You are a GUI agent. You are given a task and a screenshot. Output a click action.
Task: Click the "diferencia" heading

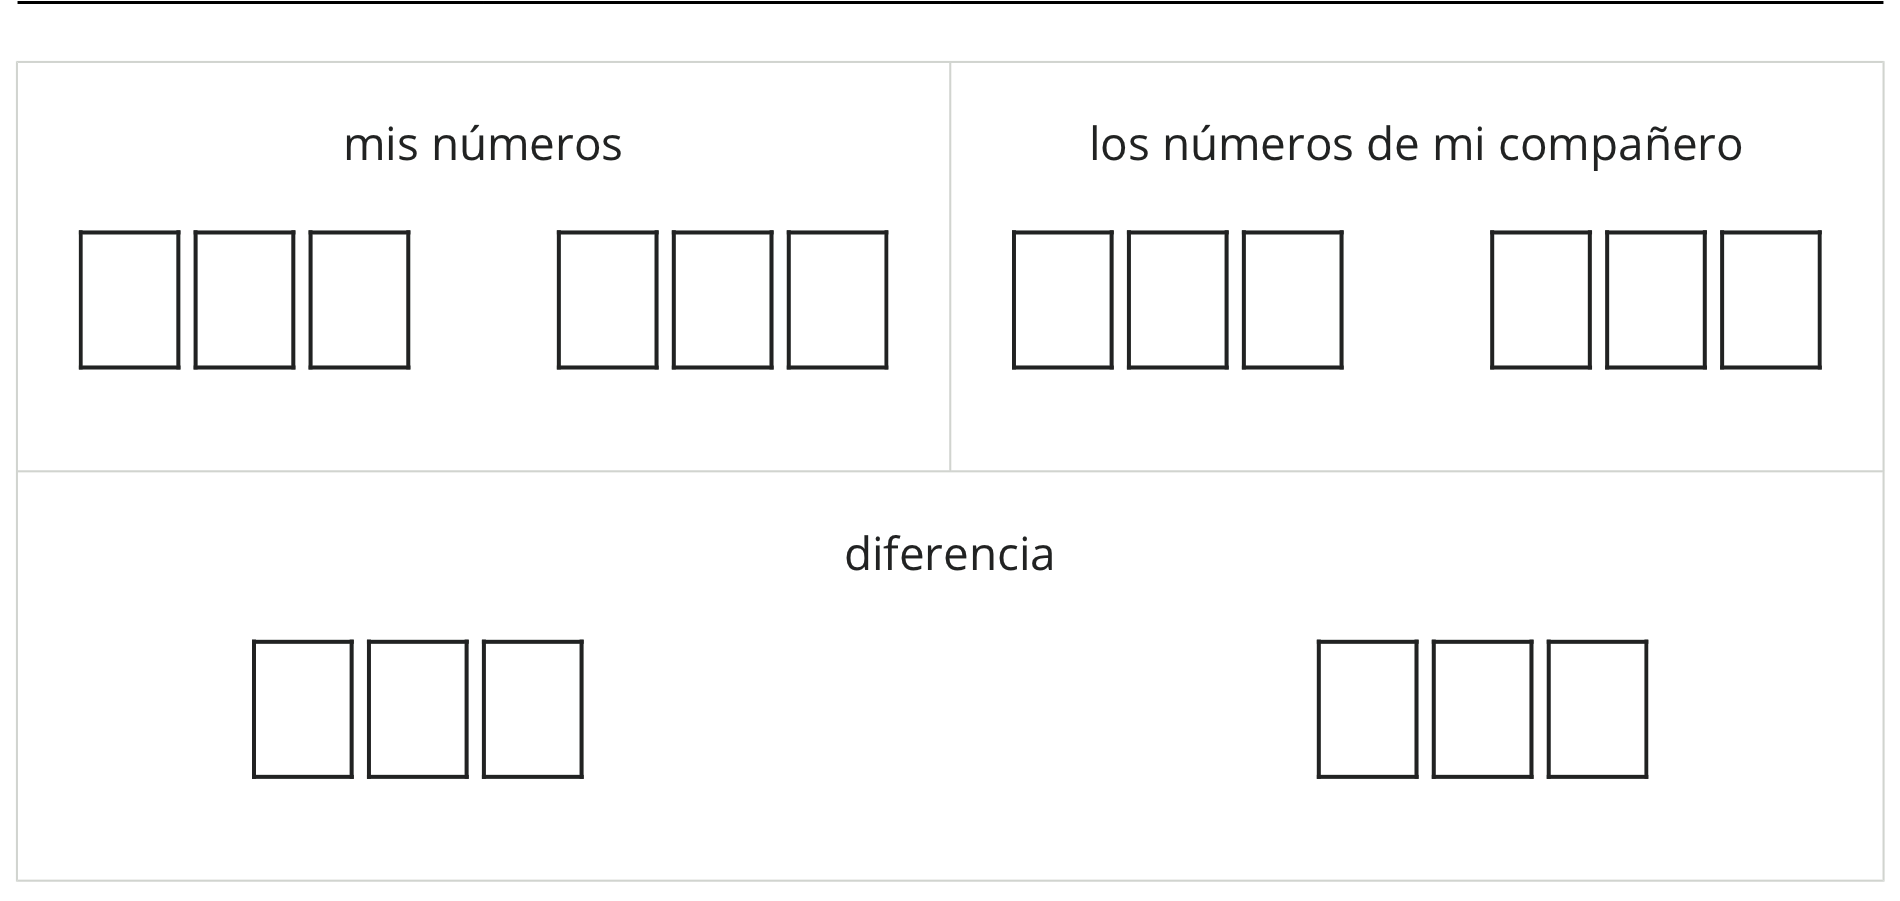point(949,554)
